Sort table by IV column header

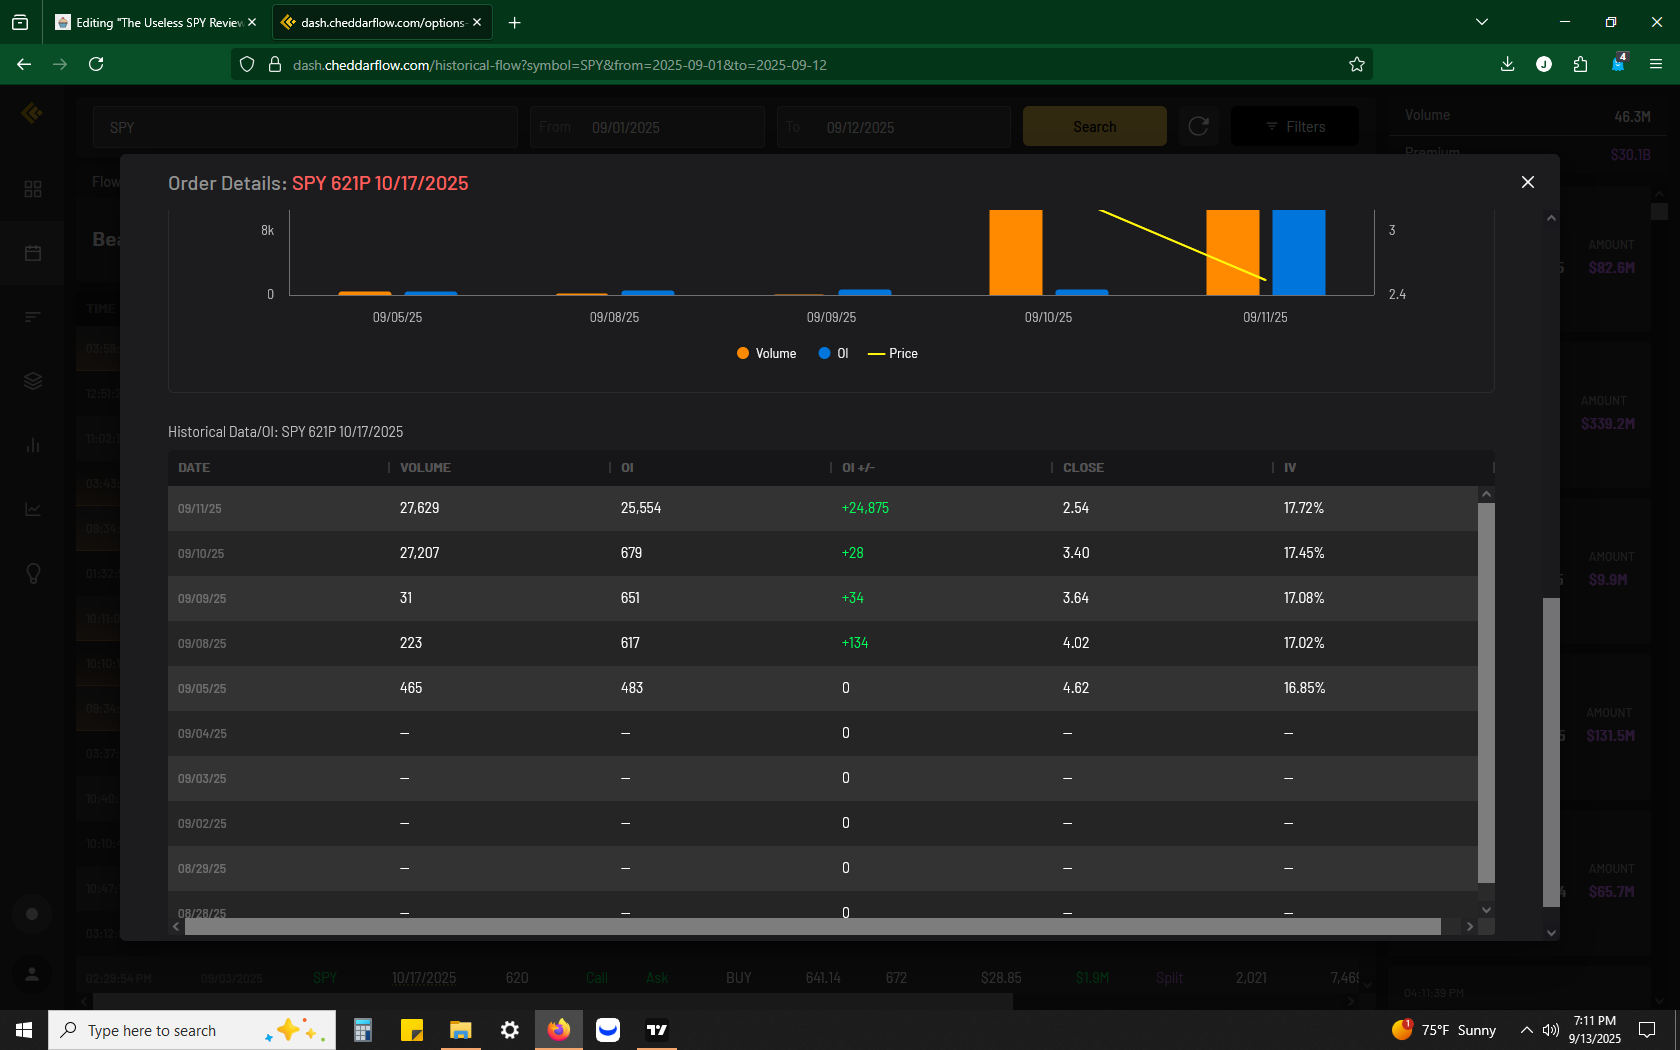pos(1290,468)
